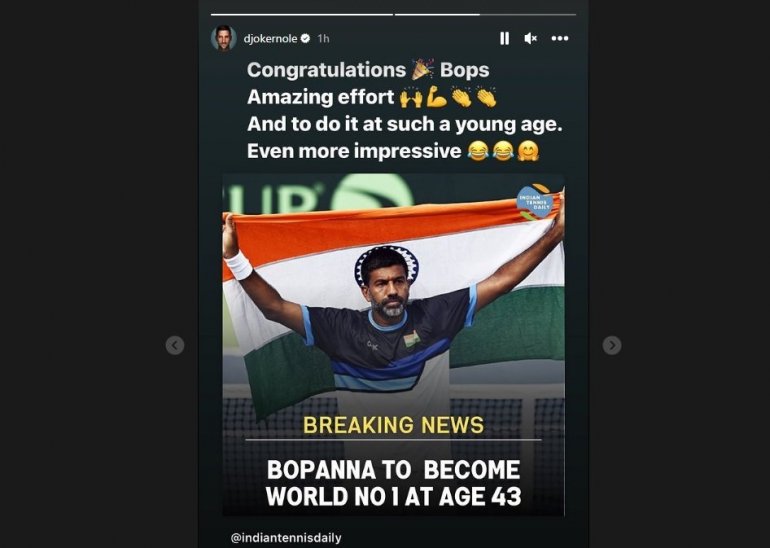Click the 1h timestamp

323,38
